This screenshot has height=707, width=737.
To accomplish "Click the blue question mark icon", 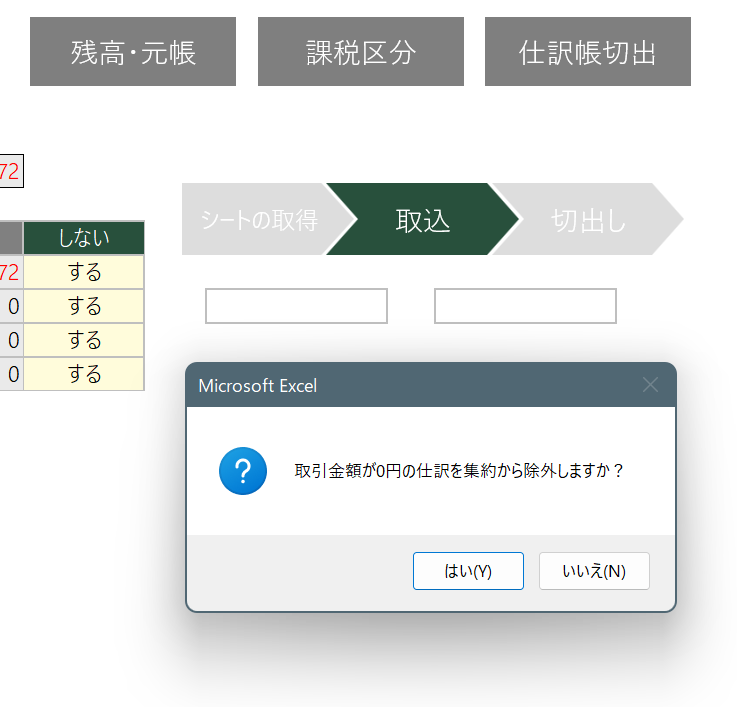I will tap(243, 471).
